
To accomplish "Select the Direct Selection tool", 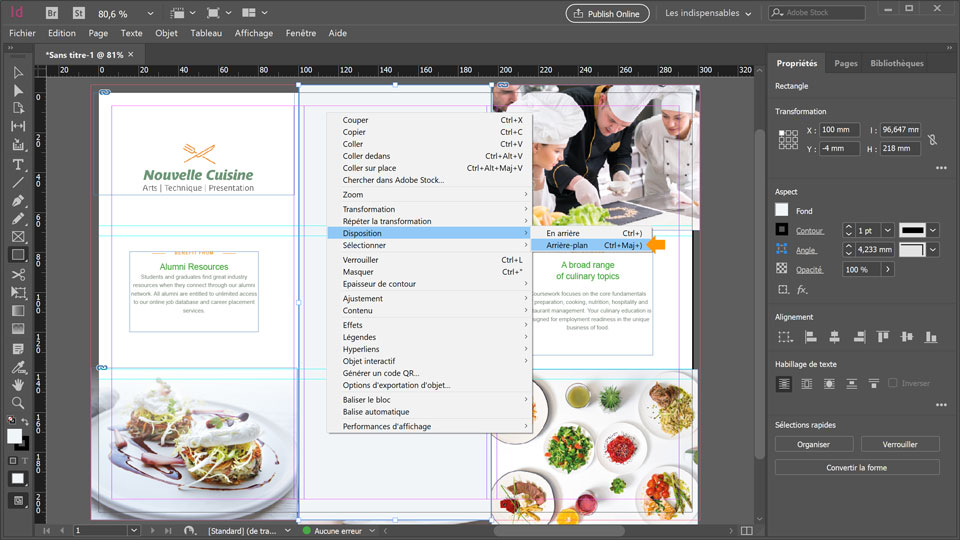I will click(18, 91).
